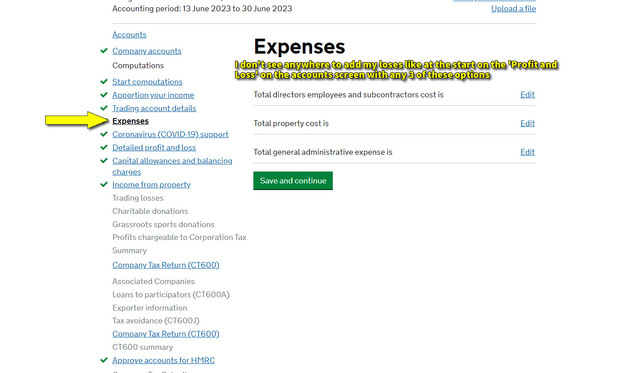Click the Accounting period date text
Image resolution: width=640 pixels, height=373 pixels.
pyautogui.click(x=202, y=9)
